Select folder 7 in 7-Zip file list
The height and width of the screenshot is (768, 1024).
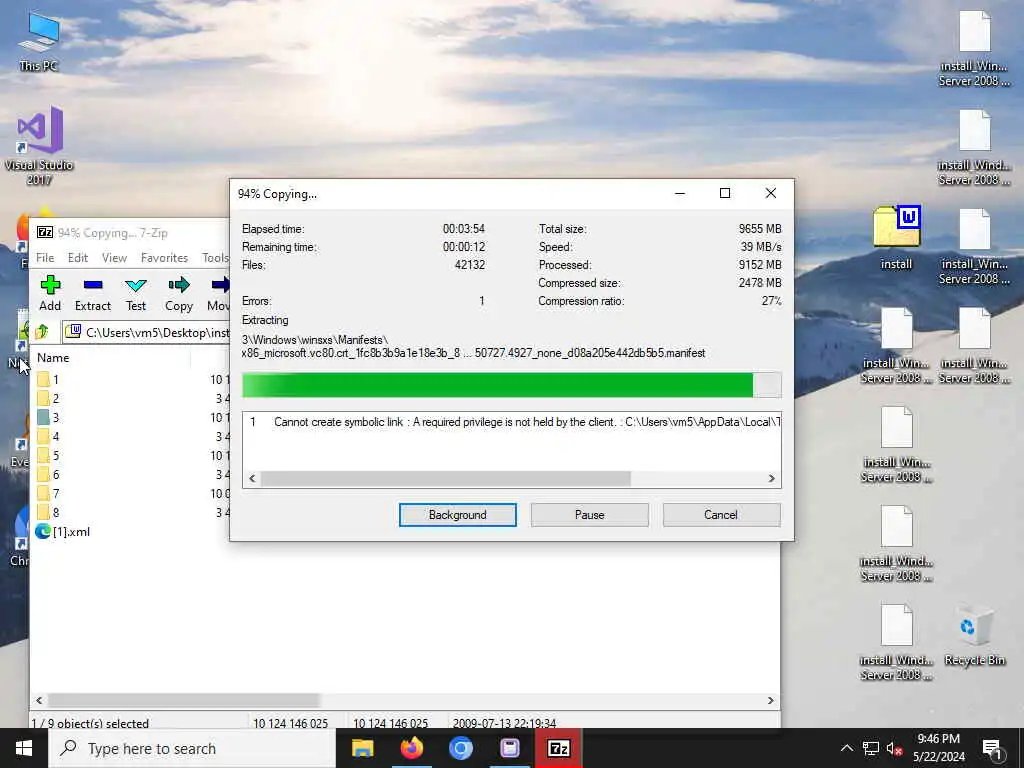coord(56,494)
